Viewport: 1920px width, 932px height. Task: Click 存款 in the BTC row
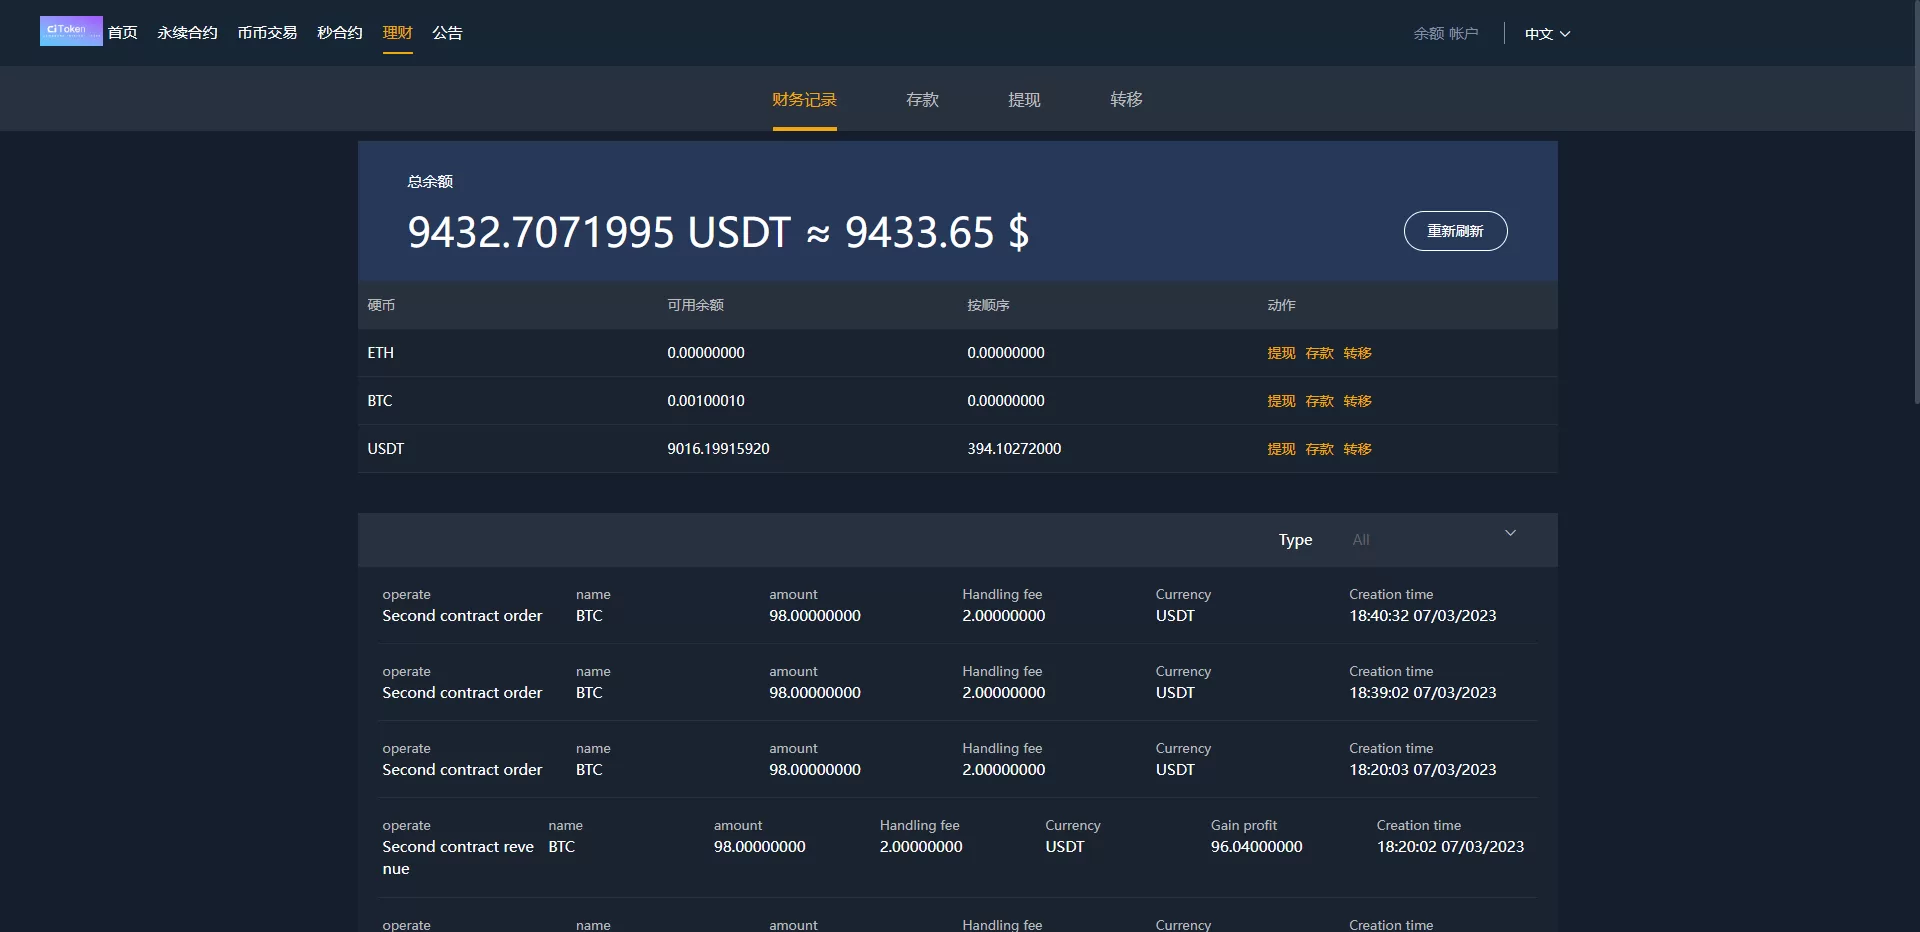click(1319, 401)
